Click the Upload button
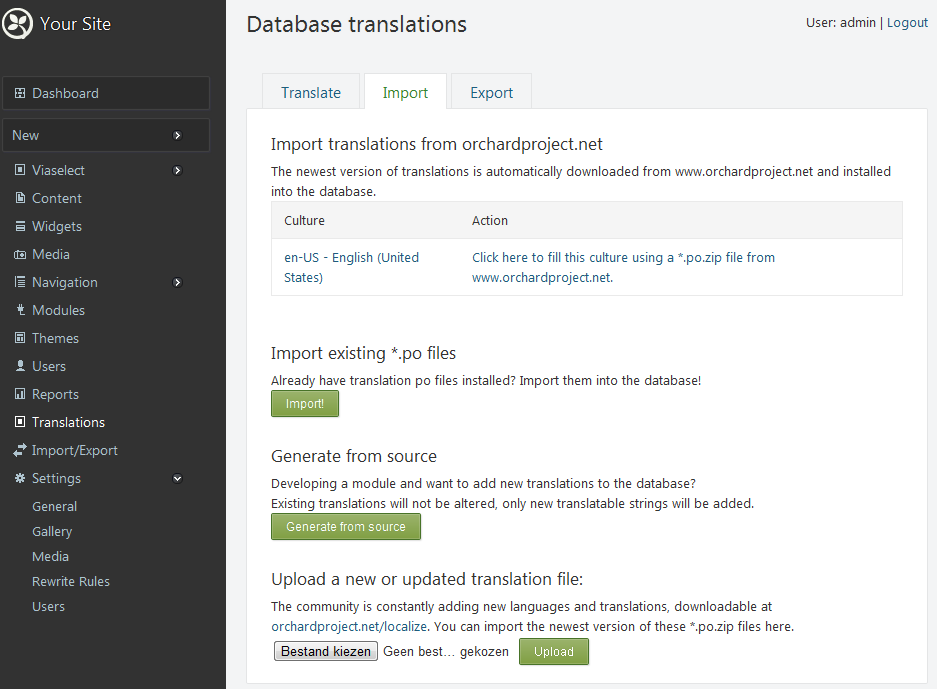 [553, 652]
